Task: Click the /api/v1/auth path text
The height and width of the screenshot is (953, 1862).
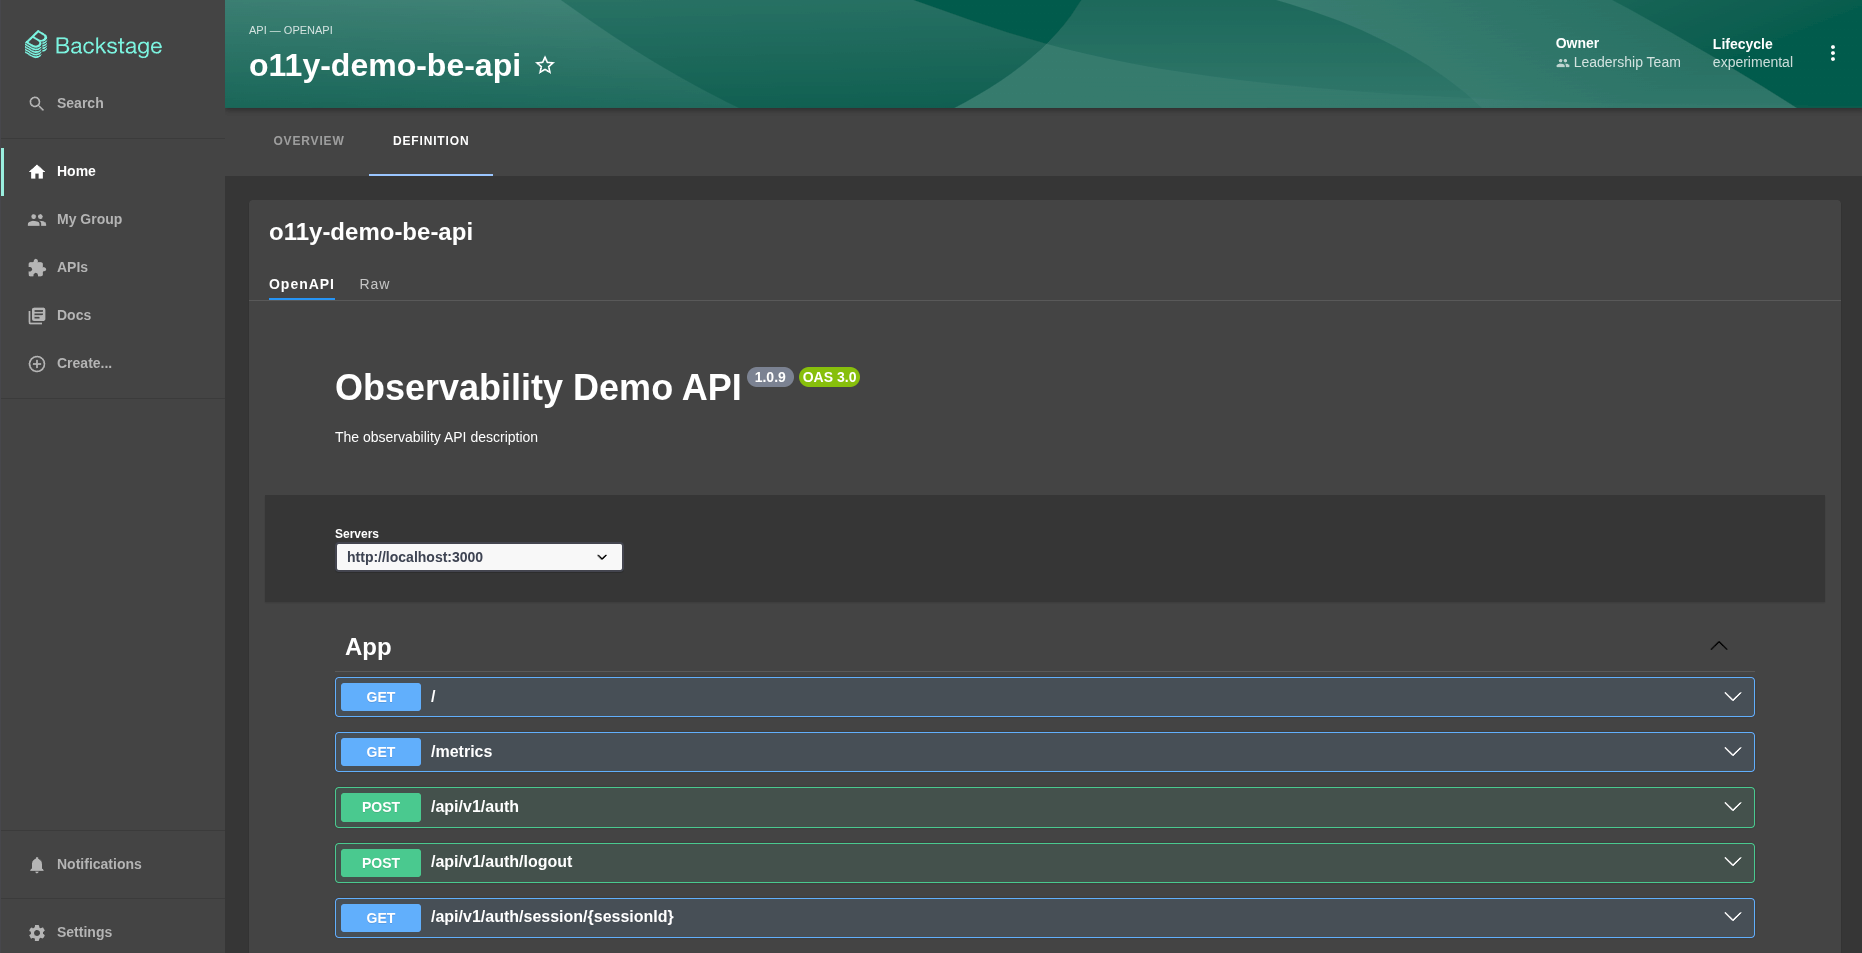Action: [475, 806]
